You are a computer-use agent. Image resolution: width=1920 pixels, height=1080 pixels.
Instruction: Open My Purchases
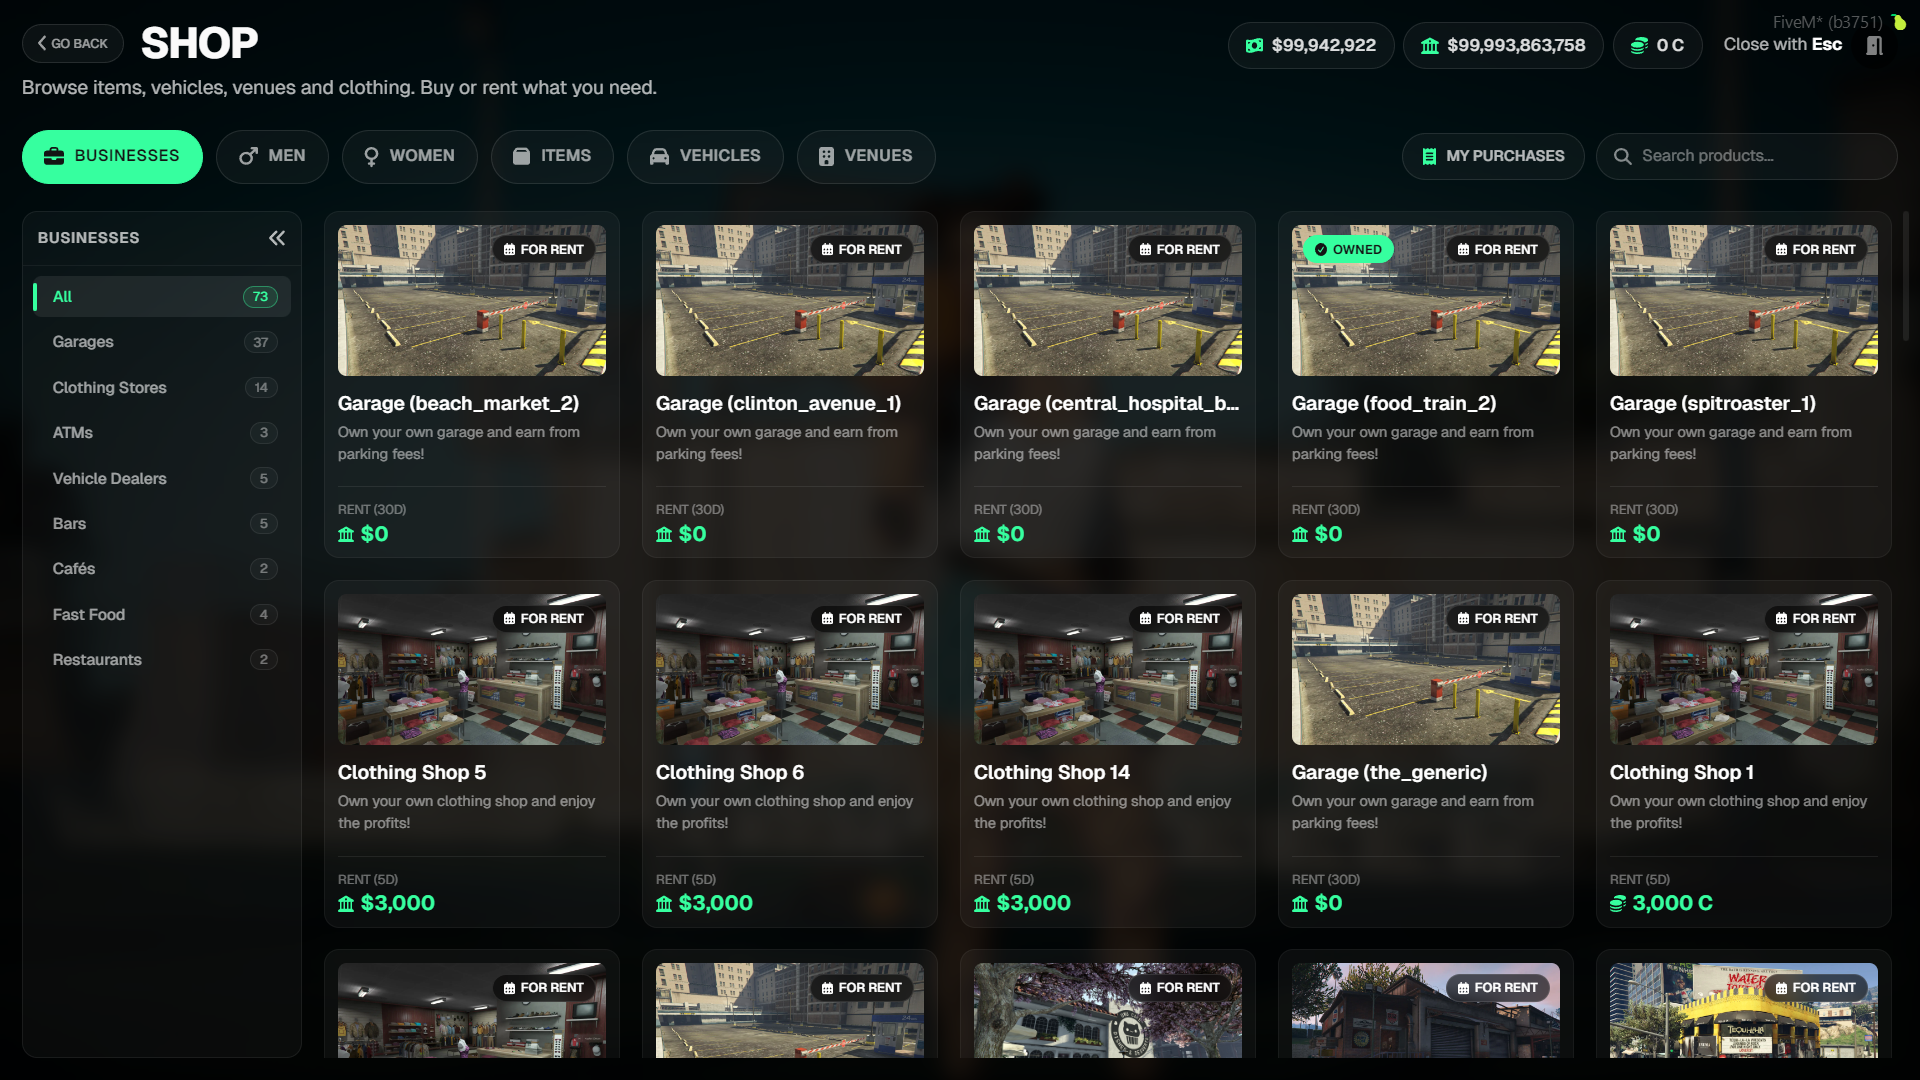[1492, 156]
